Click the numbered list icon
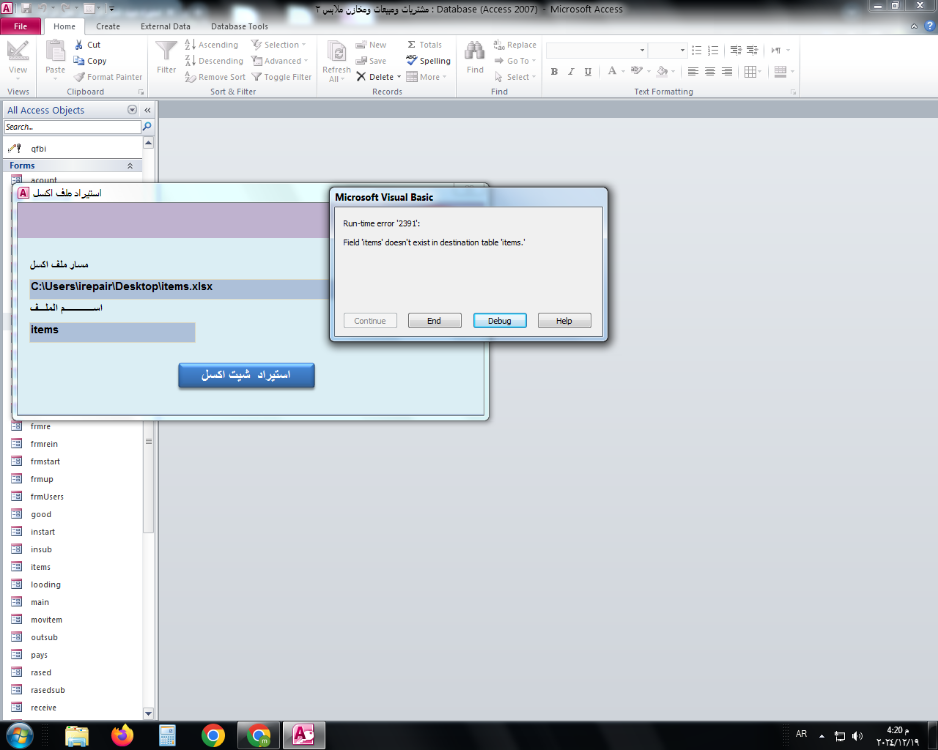This screenshot has width=938, height=750. [x=712, y=50]
